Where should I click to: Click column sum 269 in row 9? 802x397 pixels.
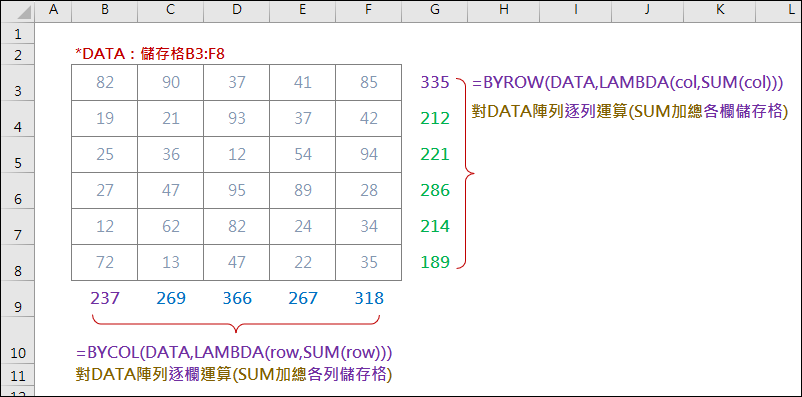(x=171, y=298)
